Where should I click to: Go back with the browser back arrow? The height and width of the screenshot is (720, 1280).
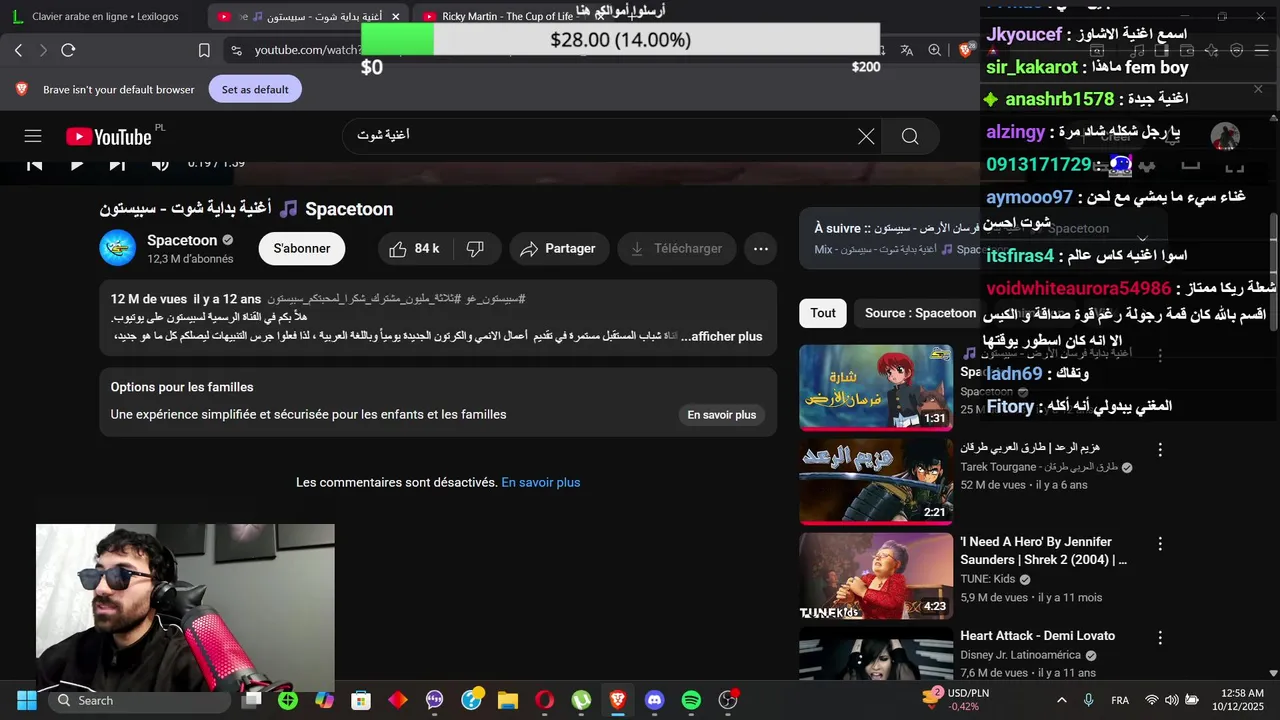(x=19, y=50)
